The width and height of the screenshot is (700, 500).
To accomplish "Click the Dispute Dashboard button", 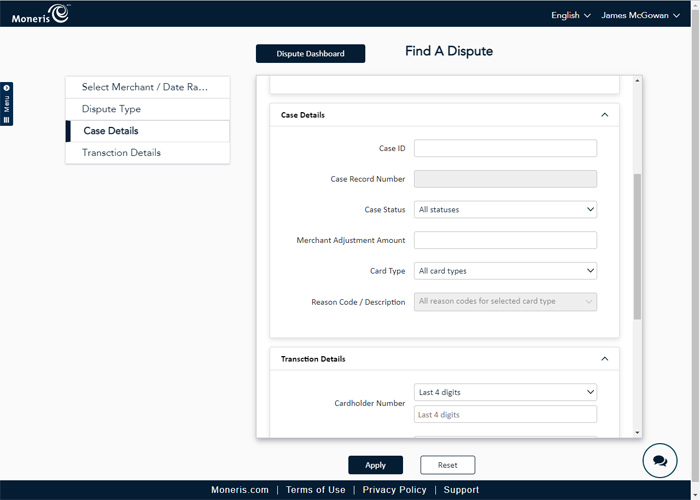I will (x=310, y=54).
